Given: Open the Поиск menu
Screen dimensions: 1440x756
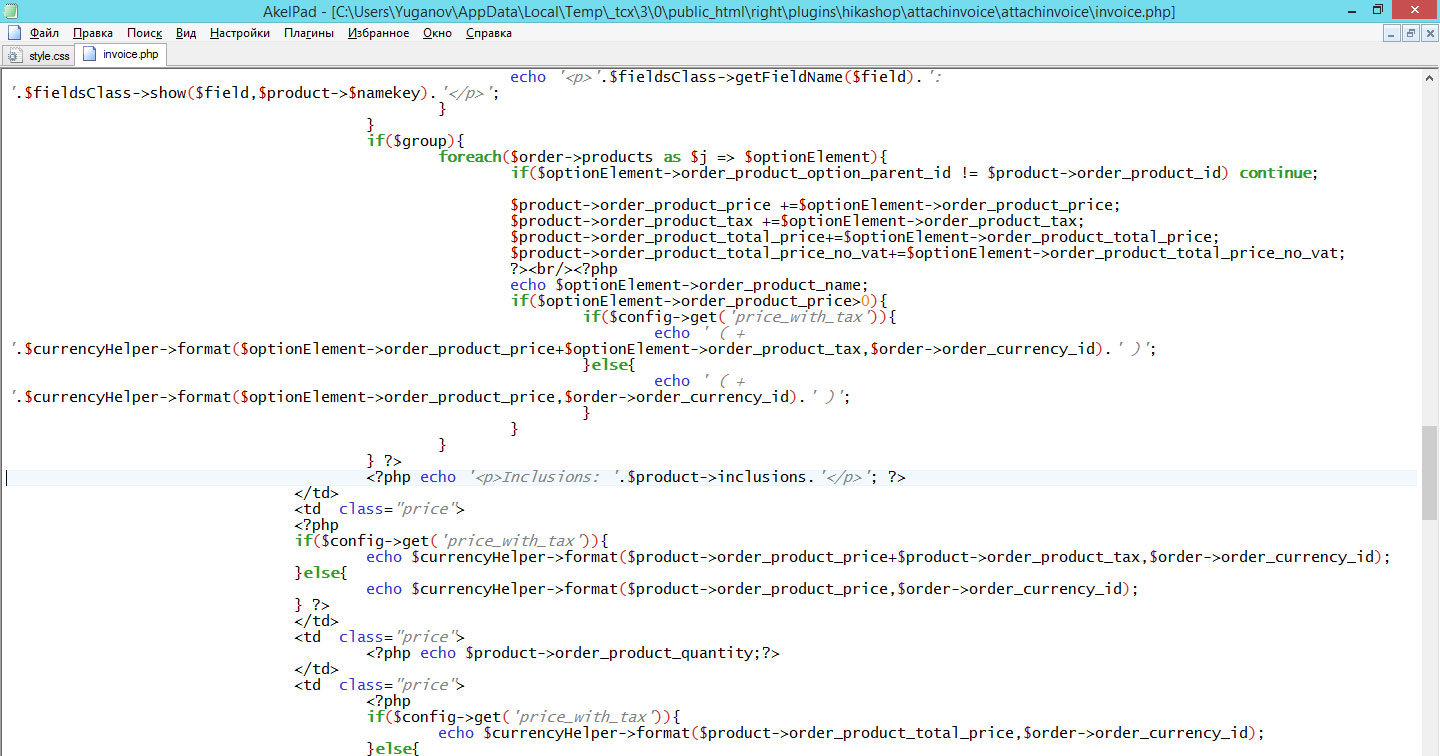Looking at the screenshot, I should tap(144, 33).
